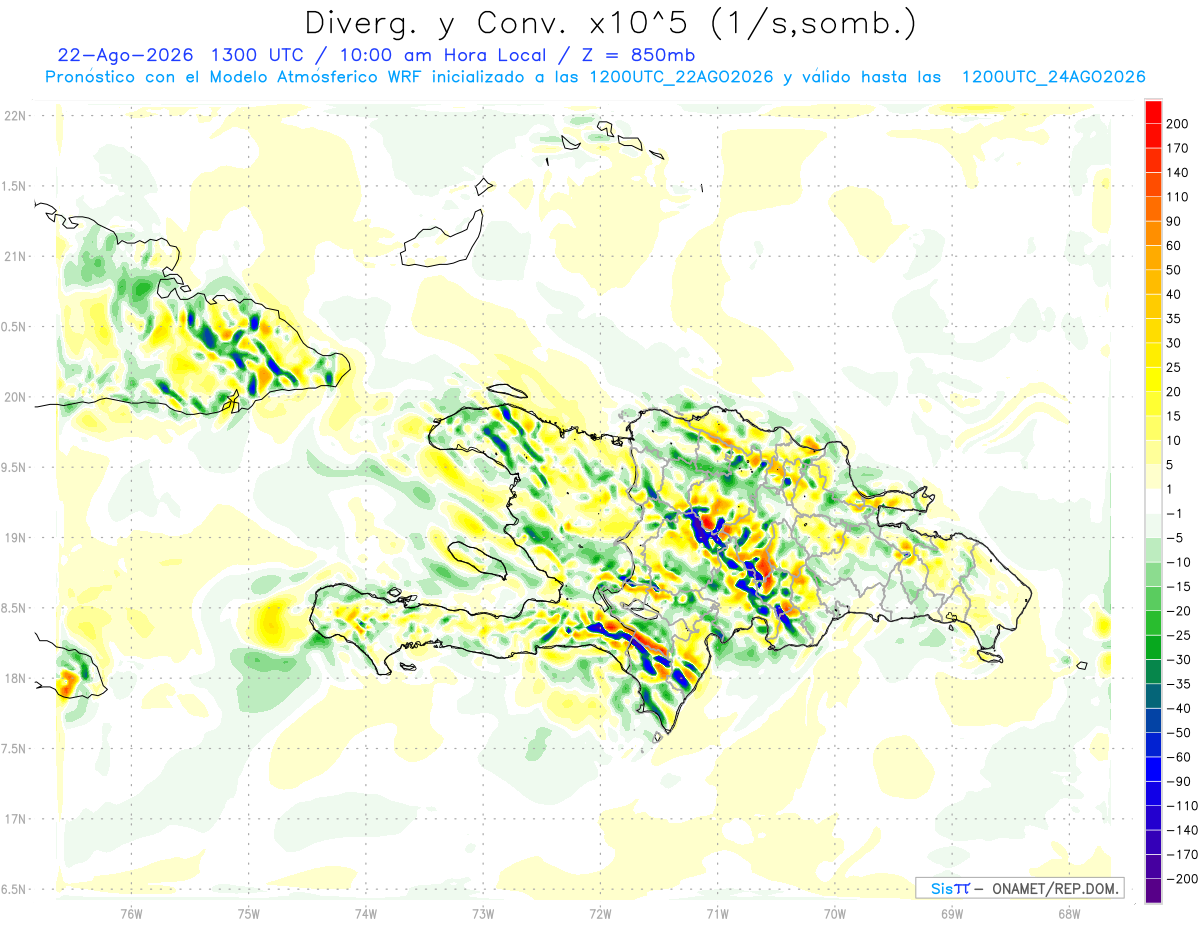Click the "20N" latitude label
The image size is (1200, 927).
pyautogui.click(x=15, y=397)
